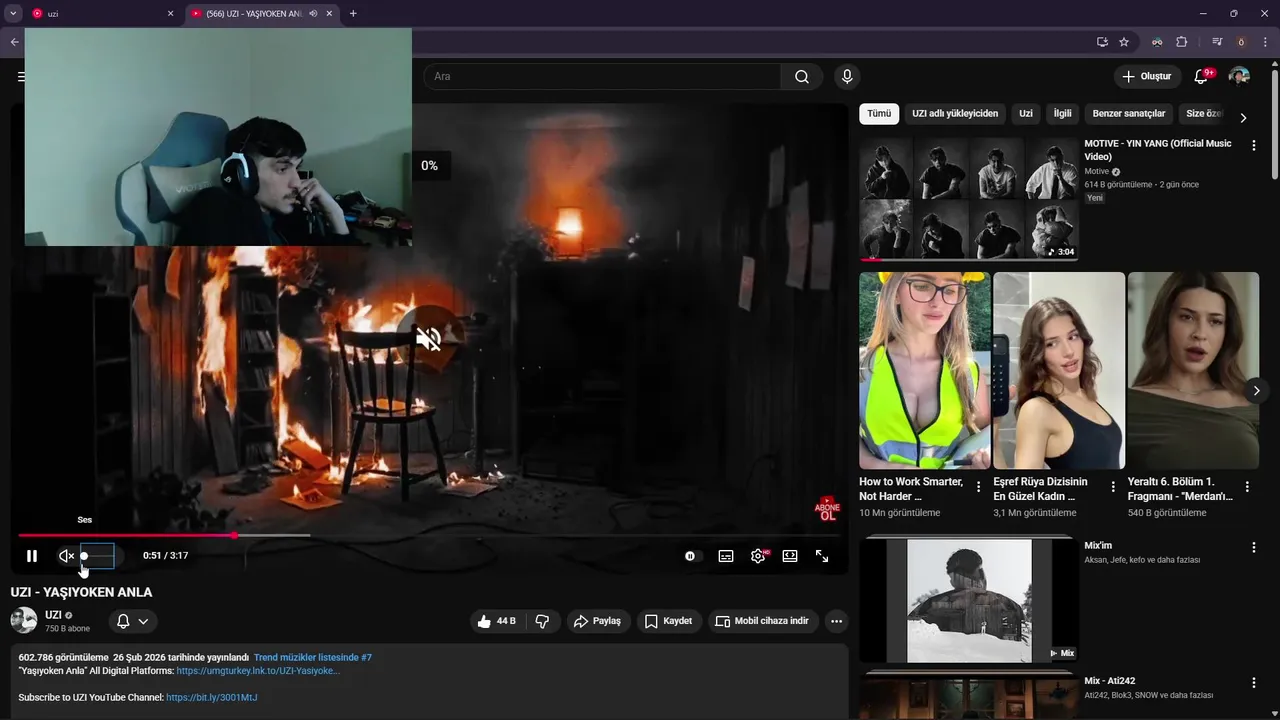This screenshot has height=720, width=1280.
Task: Open Trend müzikler listesinde #7 link
Action: coord(313,658)
